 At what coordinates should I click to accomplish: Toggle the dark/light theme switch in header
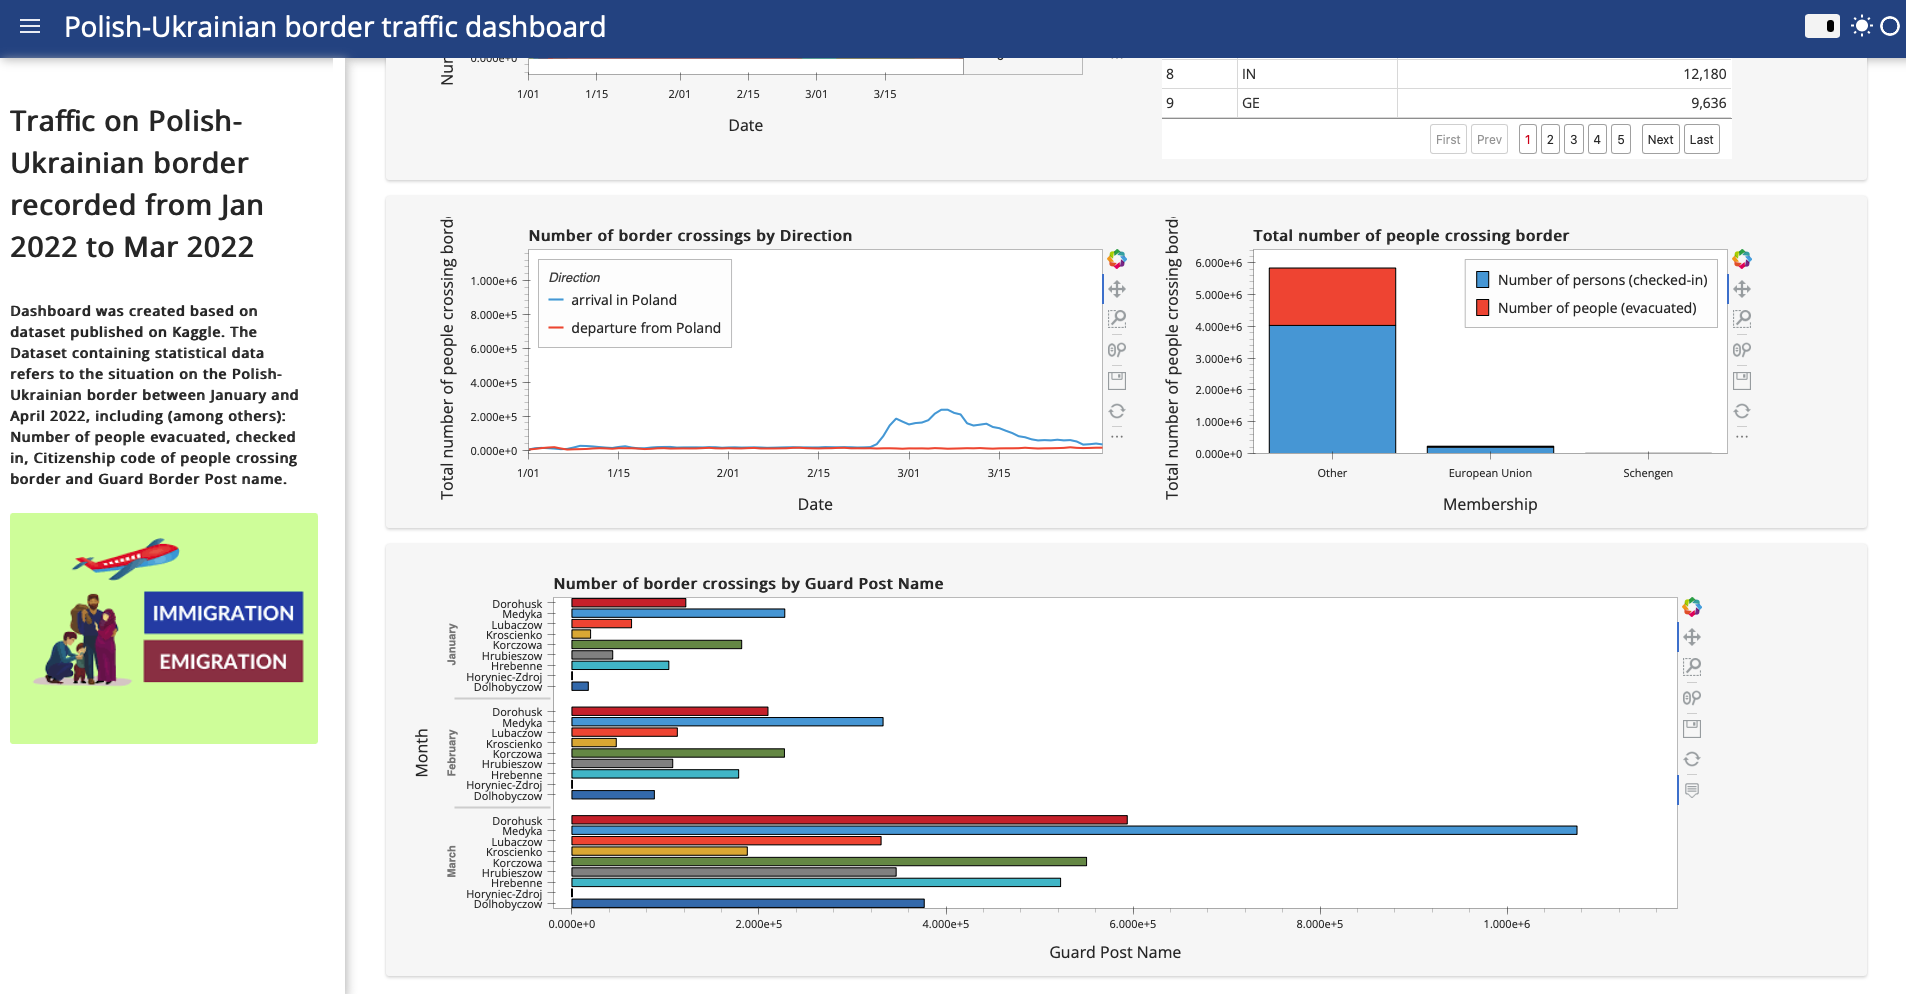(1824, 26)
